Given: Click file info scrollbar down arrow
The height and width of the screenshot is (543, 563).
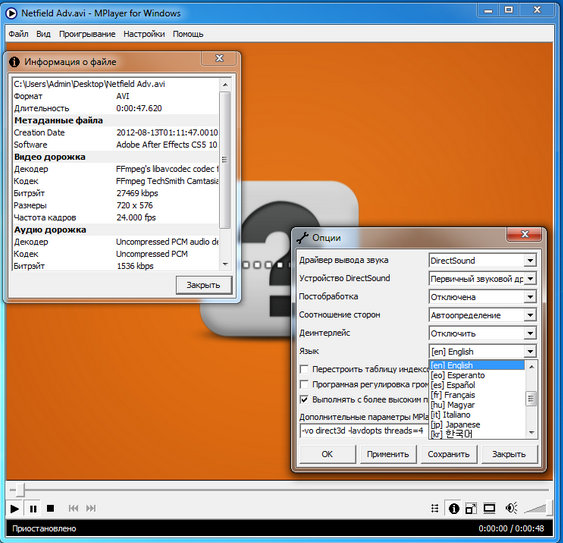Looking at the screenshot, I should (225, 264).
